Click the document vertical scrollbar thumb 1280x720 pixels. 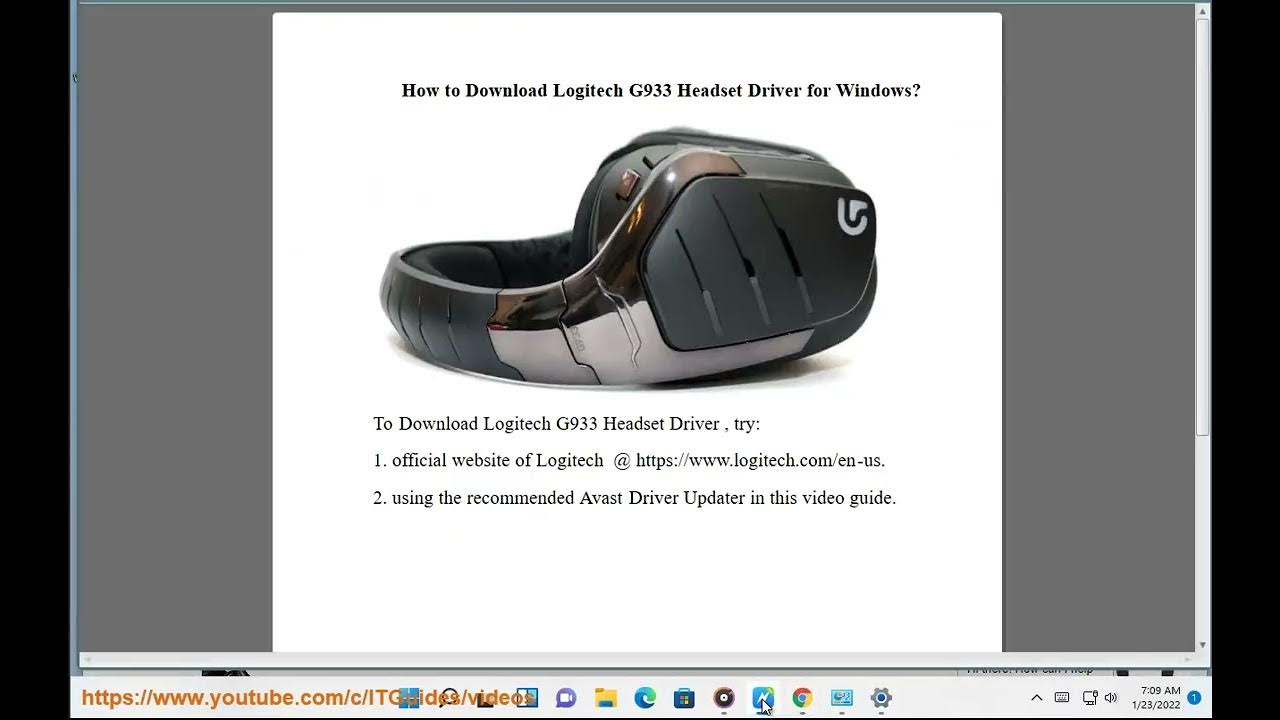click(1203, 227)
